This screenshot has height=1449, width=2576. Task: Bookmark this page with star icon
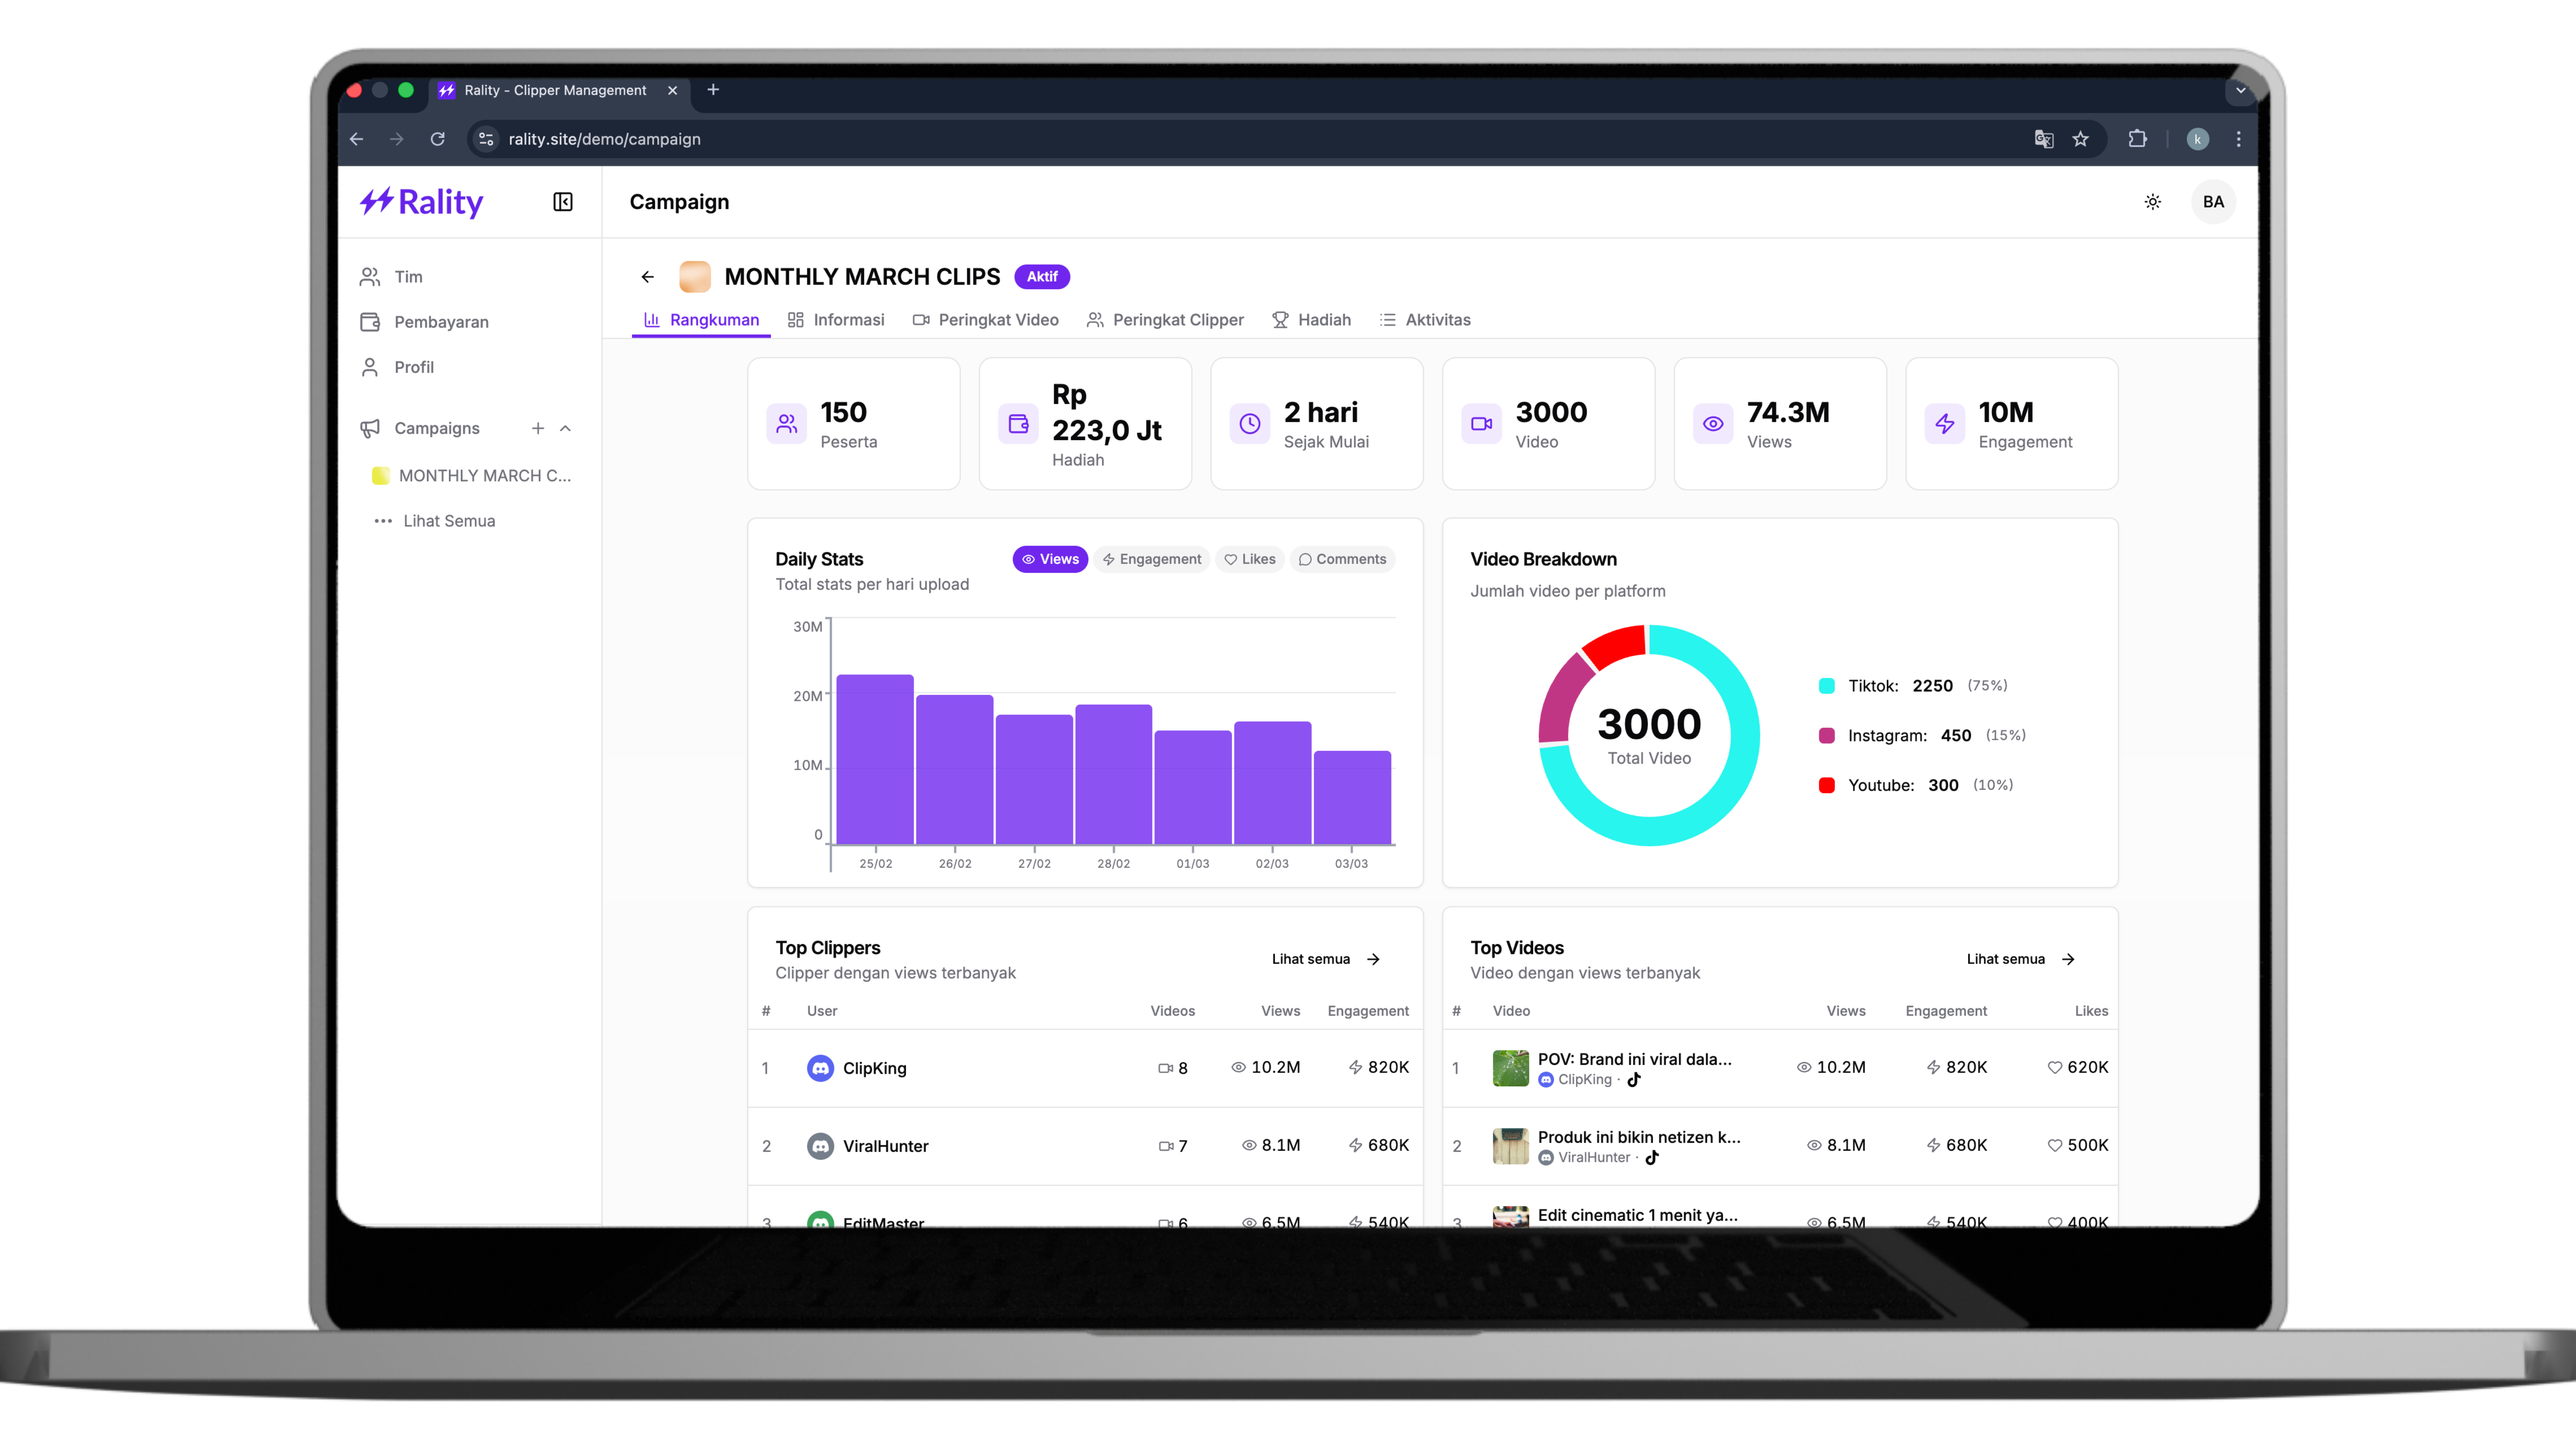tap(2081, 139)
